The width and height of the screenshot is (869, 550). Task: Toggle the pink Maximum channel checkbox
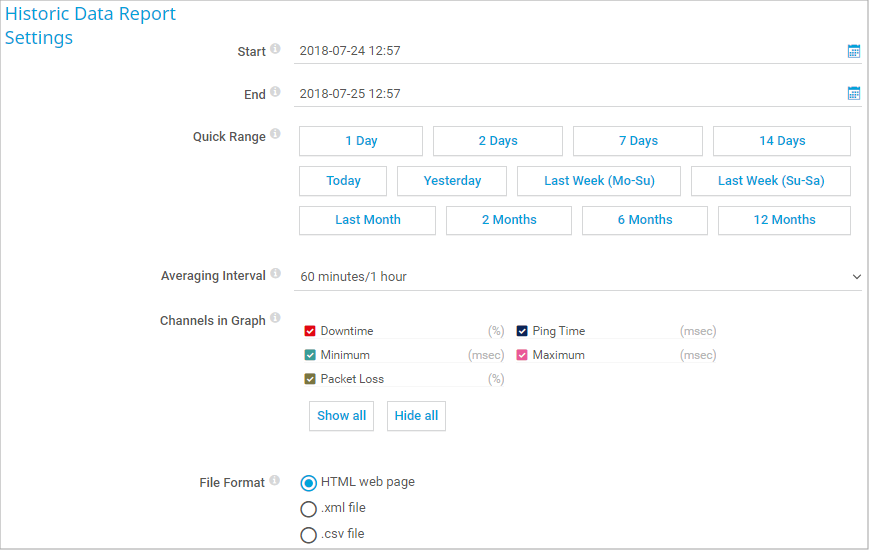(522, 355)
